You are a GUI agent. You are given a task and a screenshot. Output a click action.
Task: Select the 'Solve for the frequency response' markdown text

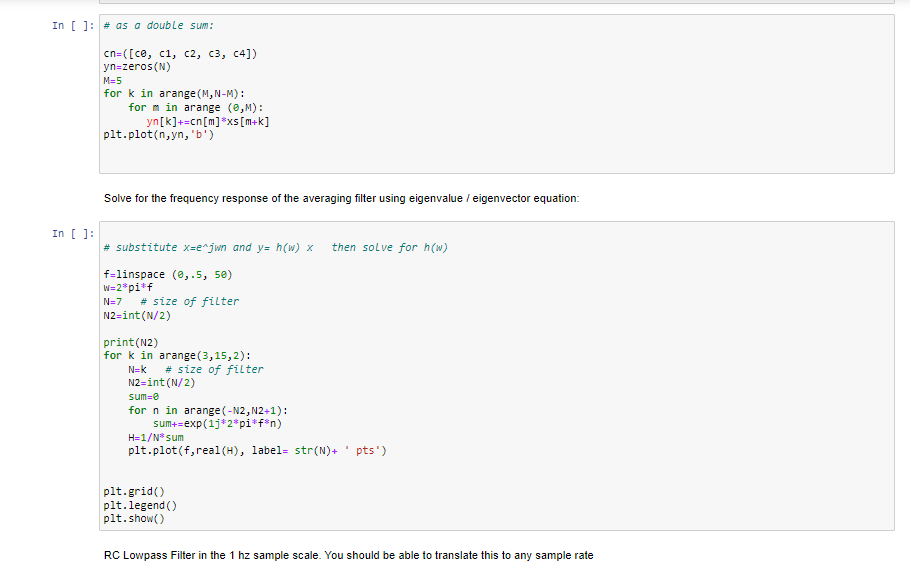click(x=341, y=198)
